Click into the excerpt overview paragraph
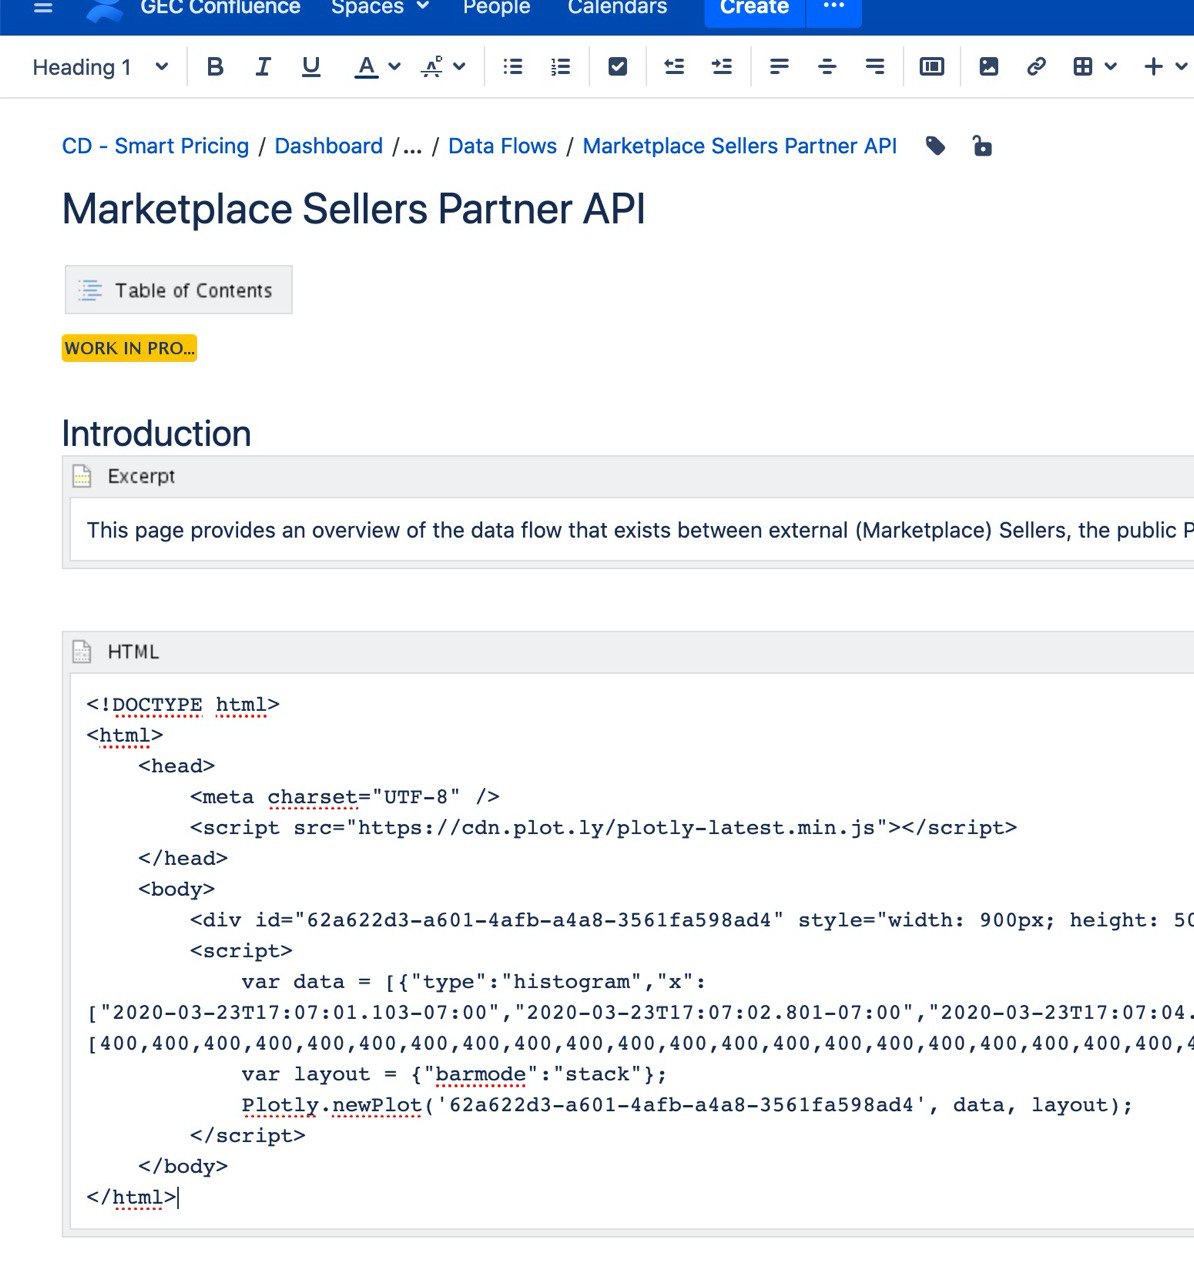Screen dimensions: 1194x1280 click(640, 530)
